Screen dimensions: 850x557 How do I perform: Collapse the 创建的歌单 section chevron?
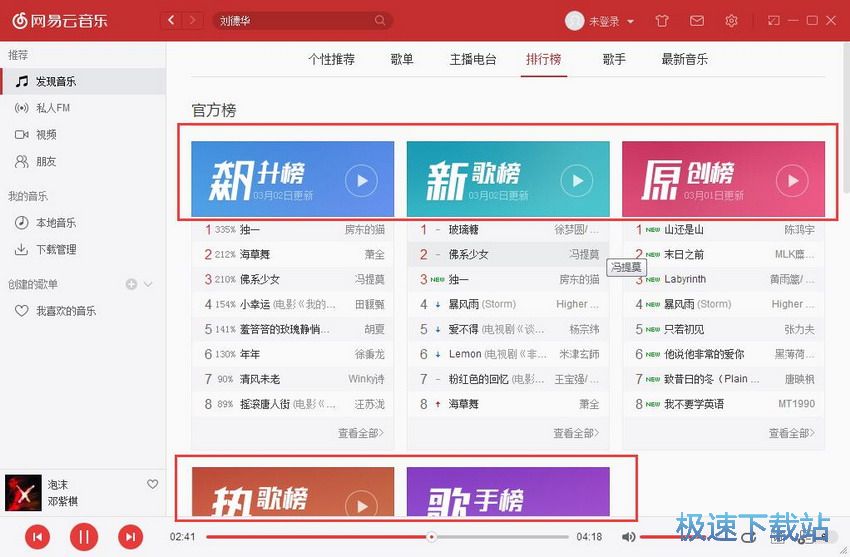tap(148, 284)
